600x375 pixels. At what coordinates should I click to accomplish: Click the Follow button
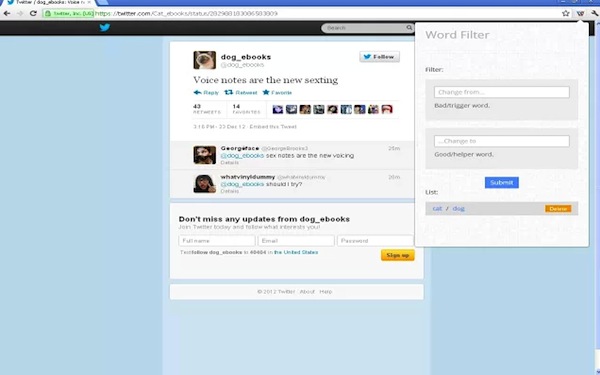(x=380, y=57)
